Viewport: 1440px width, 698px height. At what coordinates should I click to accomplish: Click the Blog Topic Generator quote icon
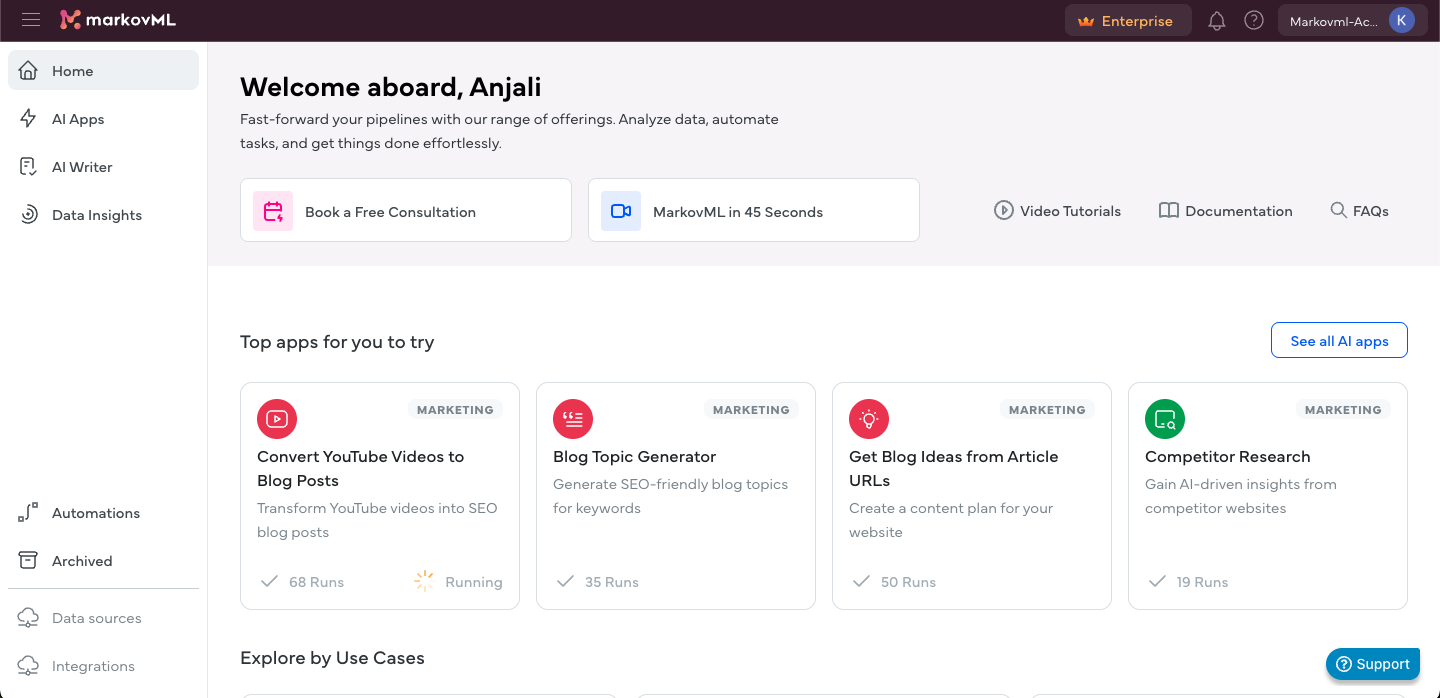[573, 419]
